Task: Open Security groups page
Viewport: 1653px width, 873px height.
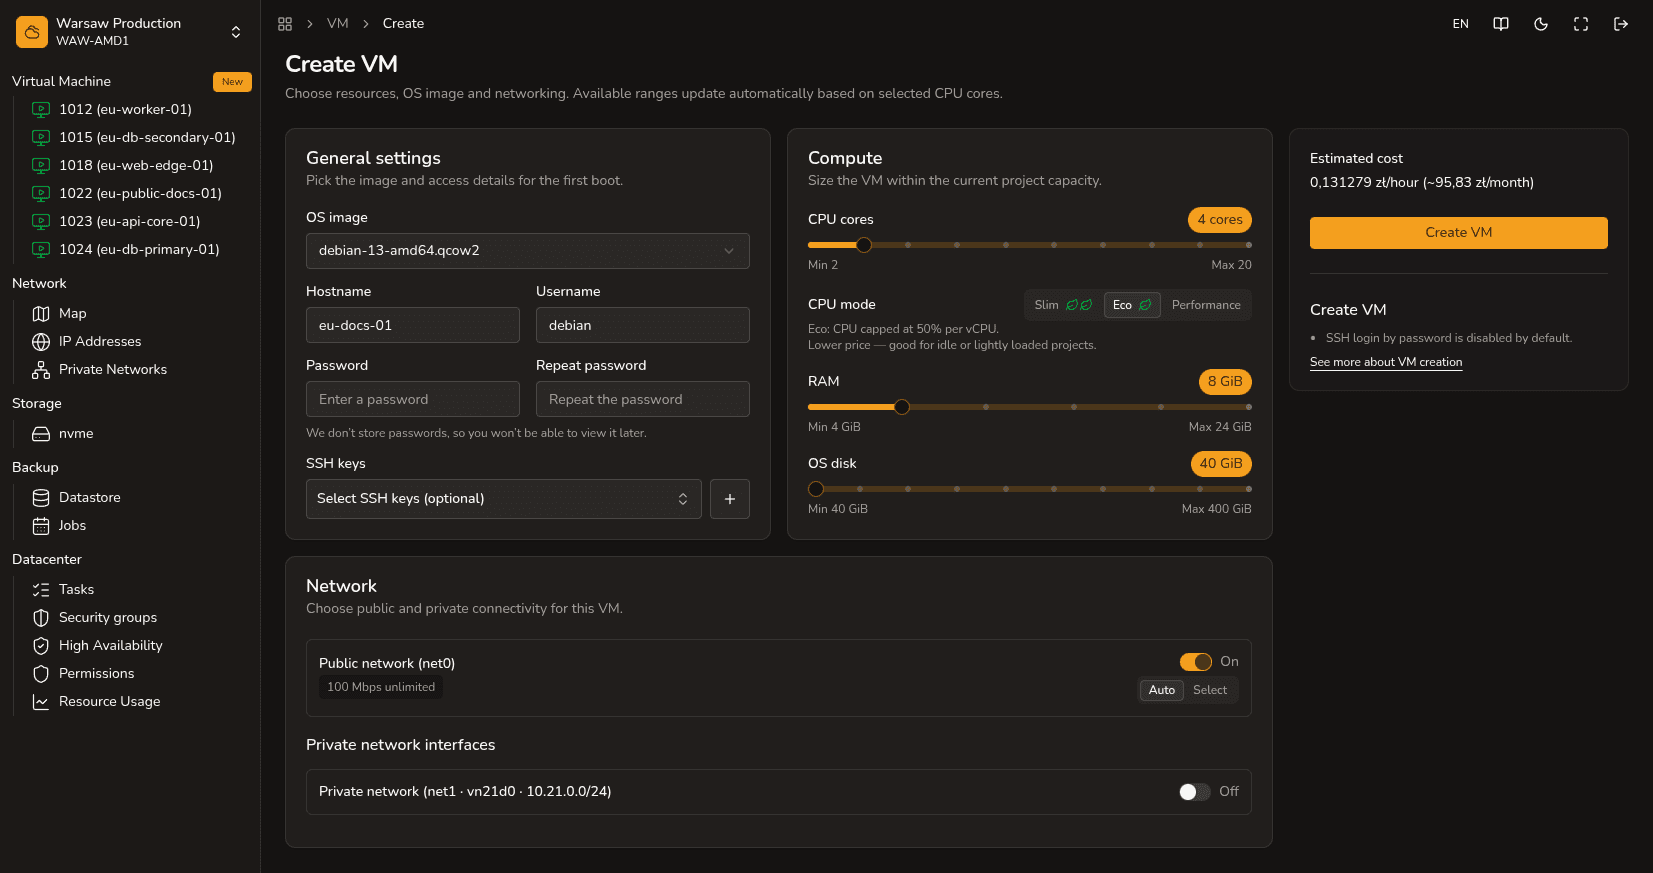Action: [108, 617]
